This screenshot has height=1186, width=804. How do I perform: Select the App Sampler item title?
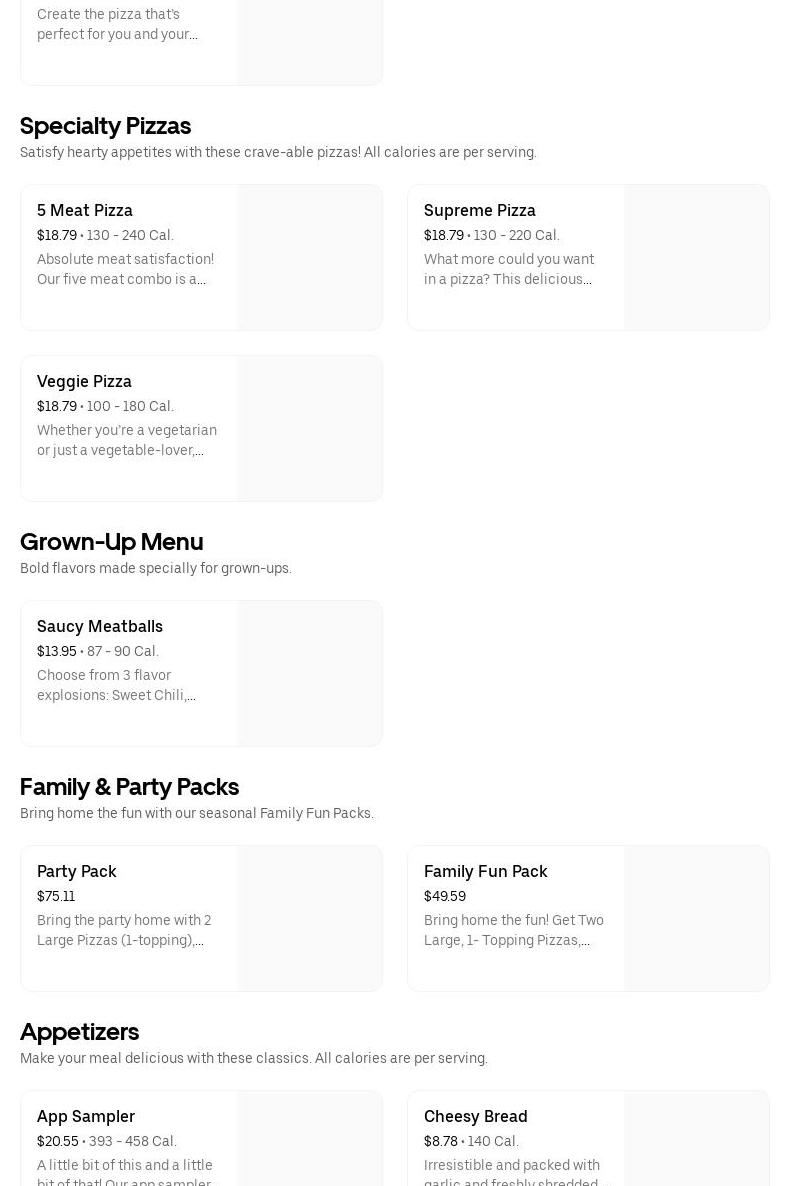pos(86,1116)
